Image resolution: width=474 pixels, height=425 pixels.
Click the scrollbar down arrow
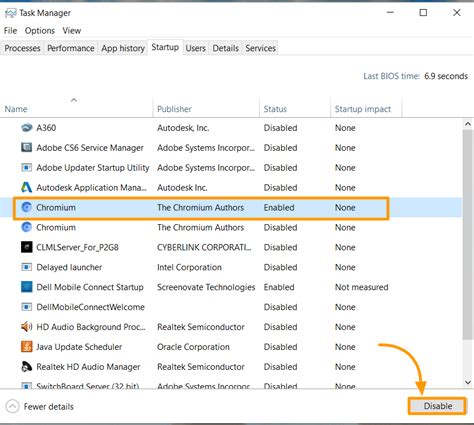(468, 382)
